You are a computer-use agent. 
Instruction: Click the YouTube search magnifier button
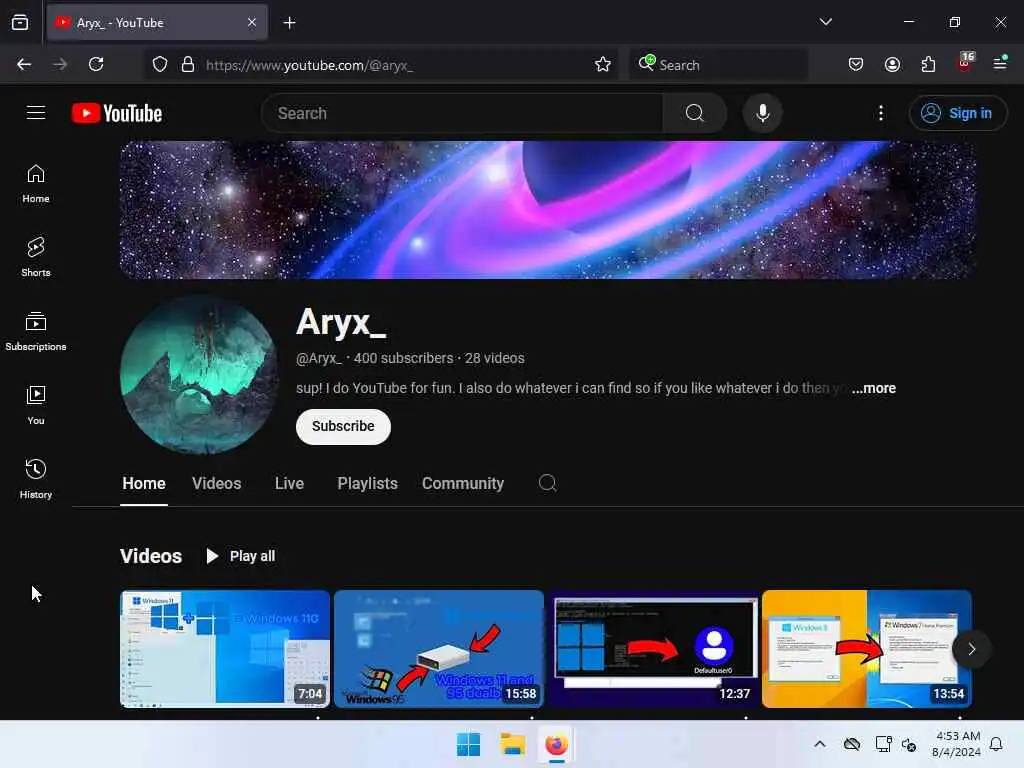pyautogui.click(x=694, y=113)
